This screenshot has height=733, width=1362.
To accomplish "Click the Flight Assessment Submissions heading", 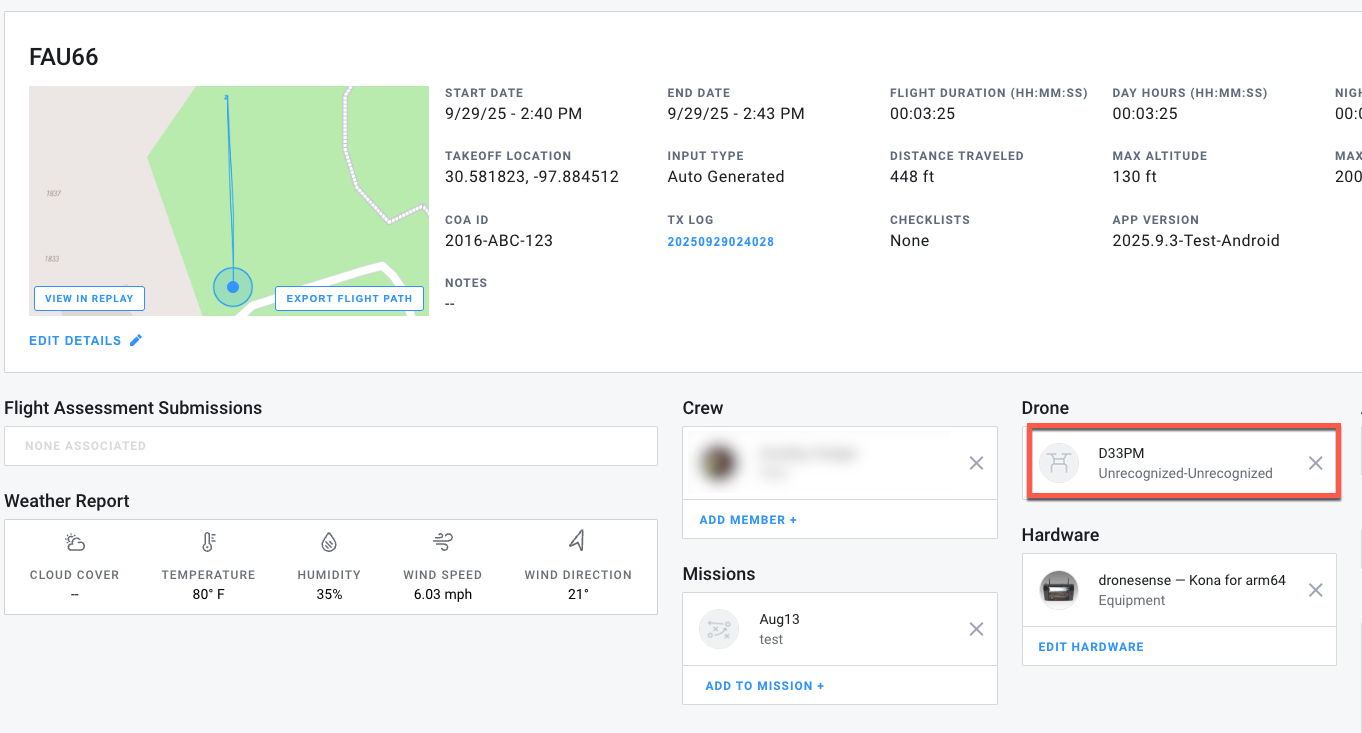I will pos(133,408).
